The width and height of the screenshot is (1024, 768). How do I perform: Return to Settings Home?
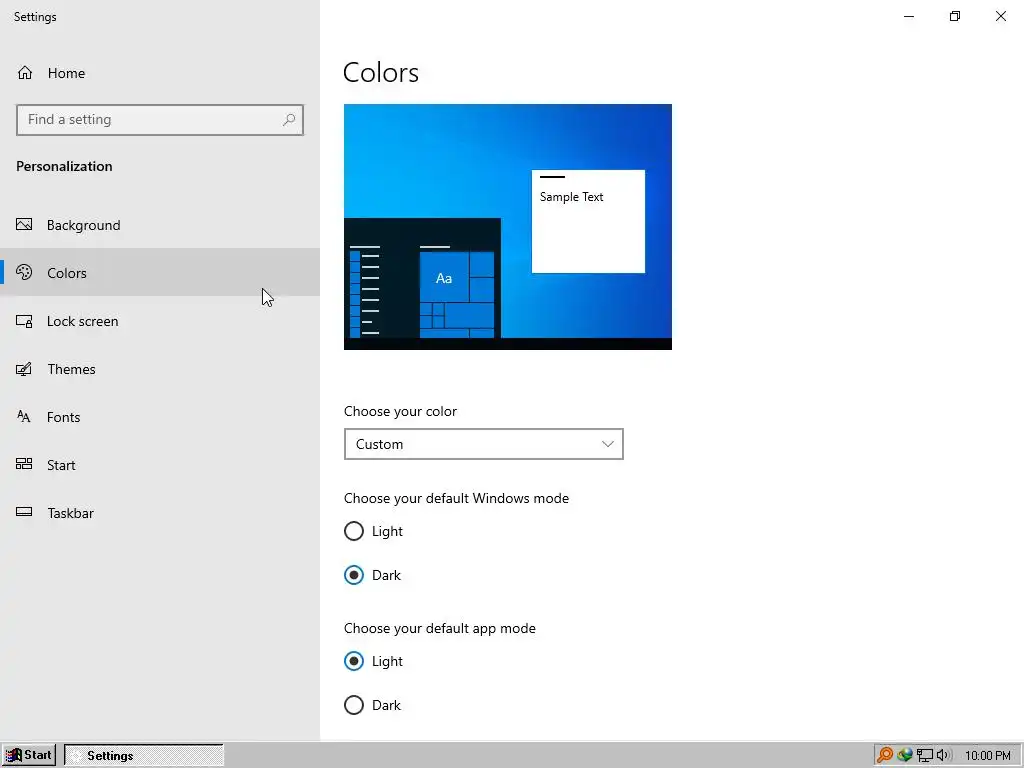click(x=160, y=72)
